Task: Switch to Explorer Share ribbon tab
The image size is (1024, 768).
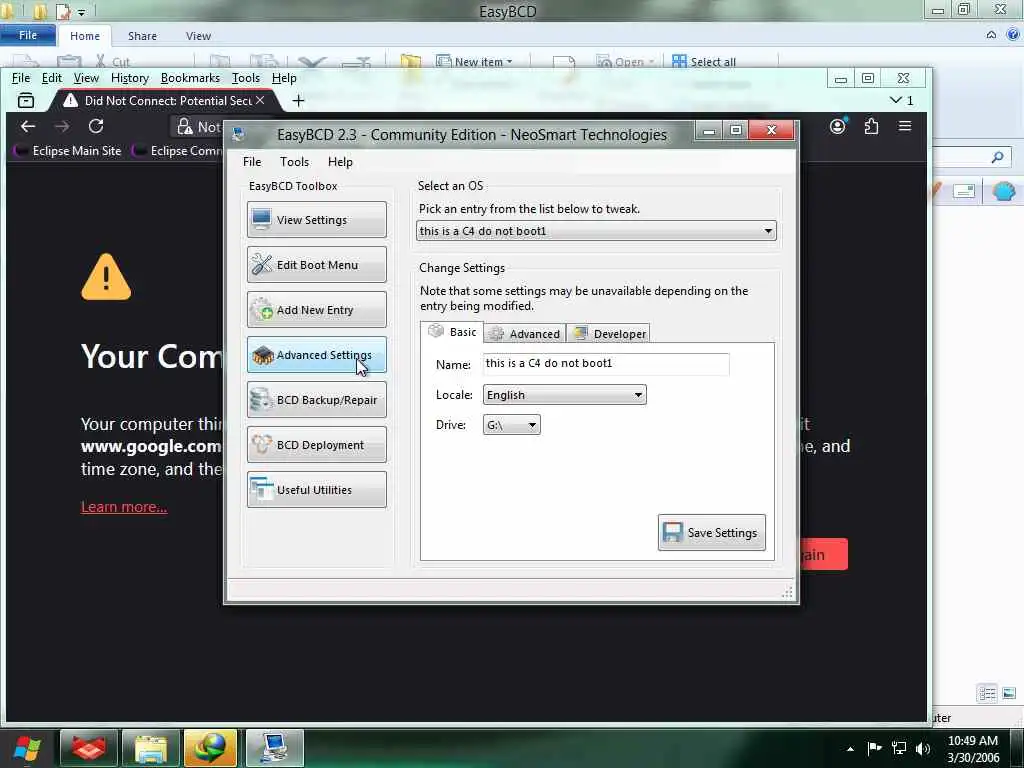Action: 142,36
